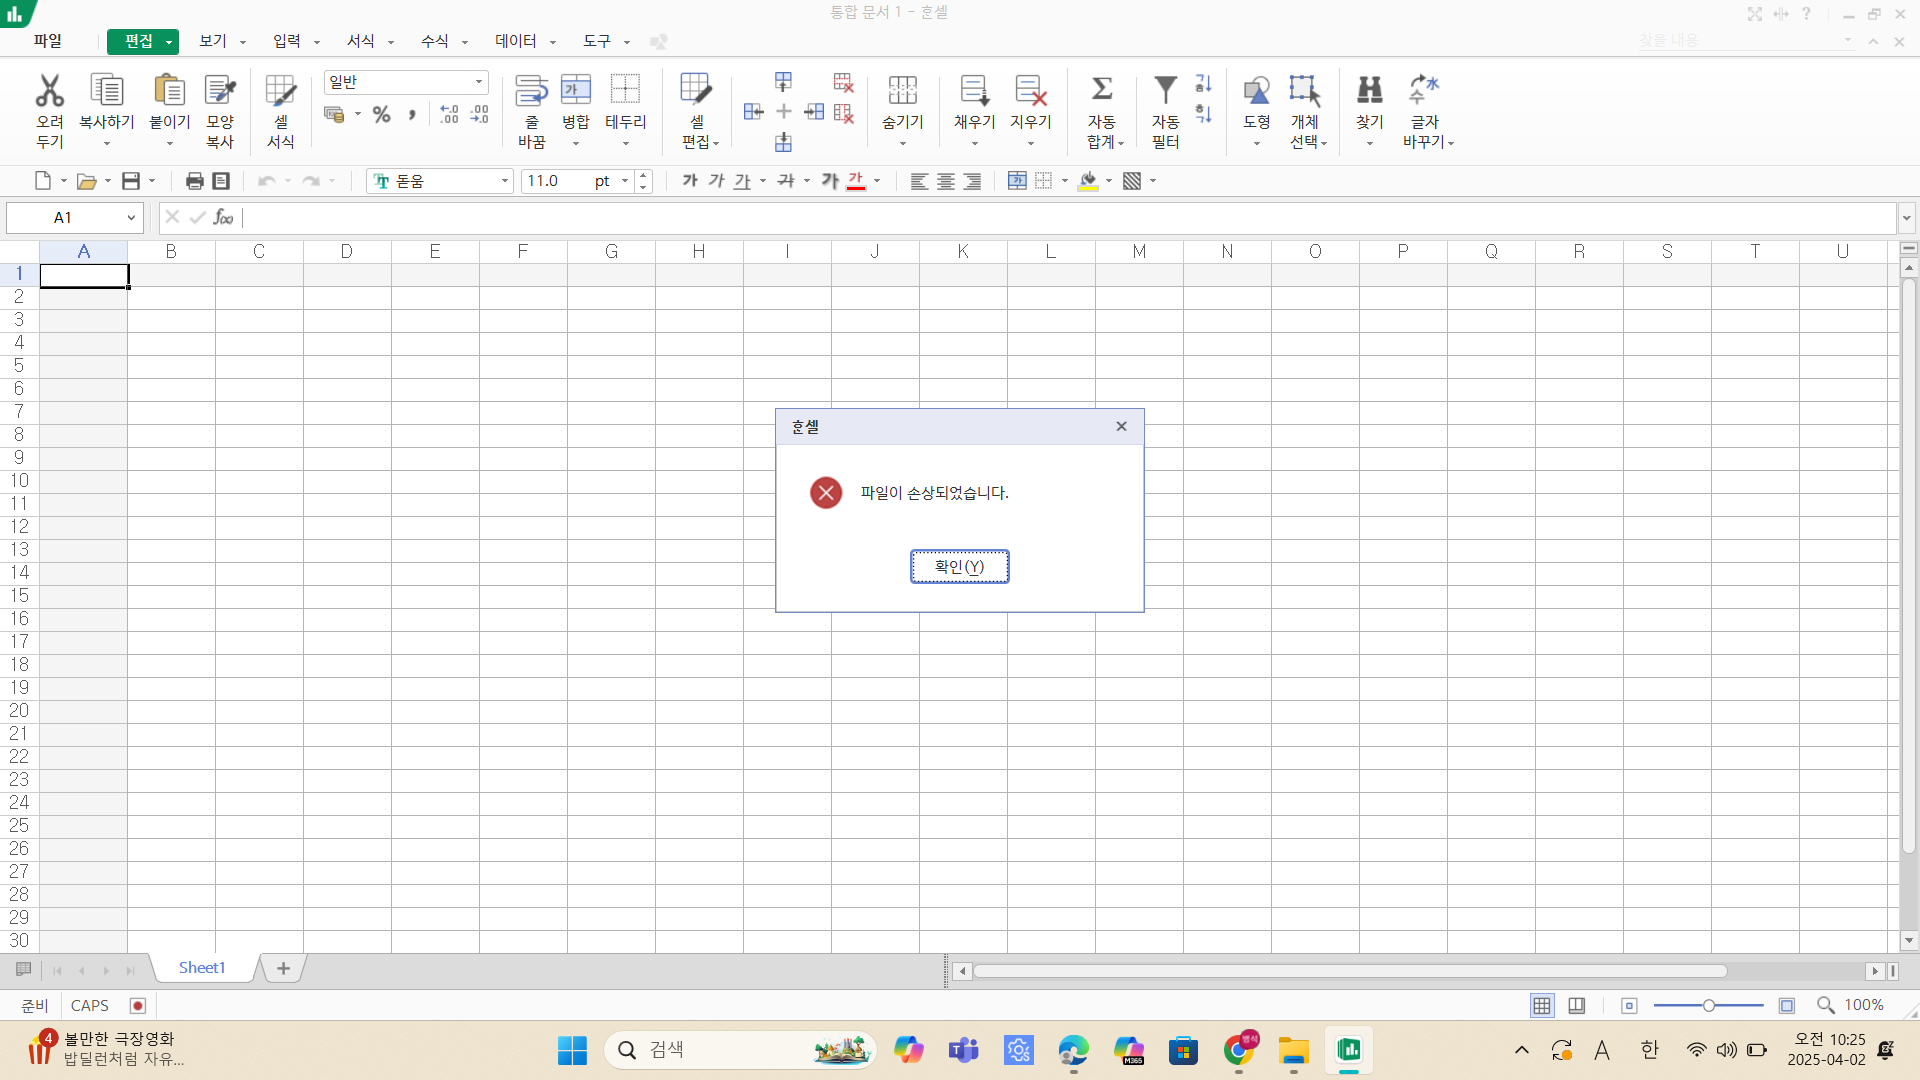Toggle the macro record indicator in status bar
This screenshot has height=1080, width=1920.
coord(138,1006)
